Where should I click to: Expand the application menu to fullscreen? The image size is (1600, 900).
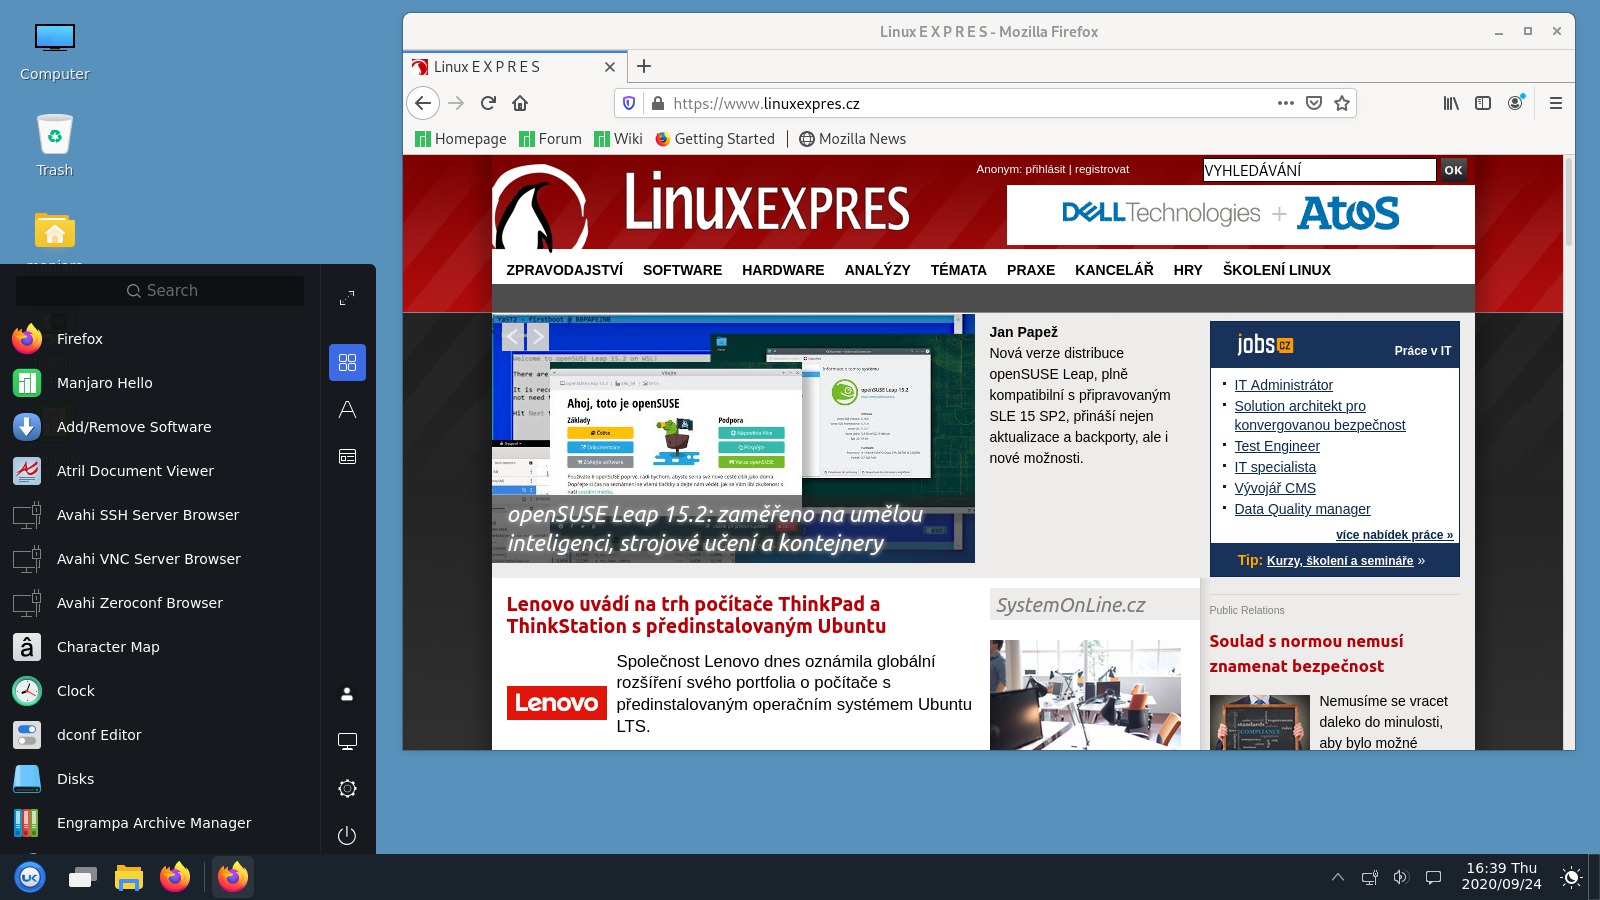pyautogui.click(x=347, y=298)
